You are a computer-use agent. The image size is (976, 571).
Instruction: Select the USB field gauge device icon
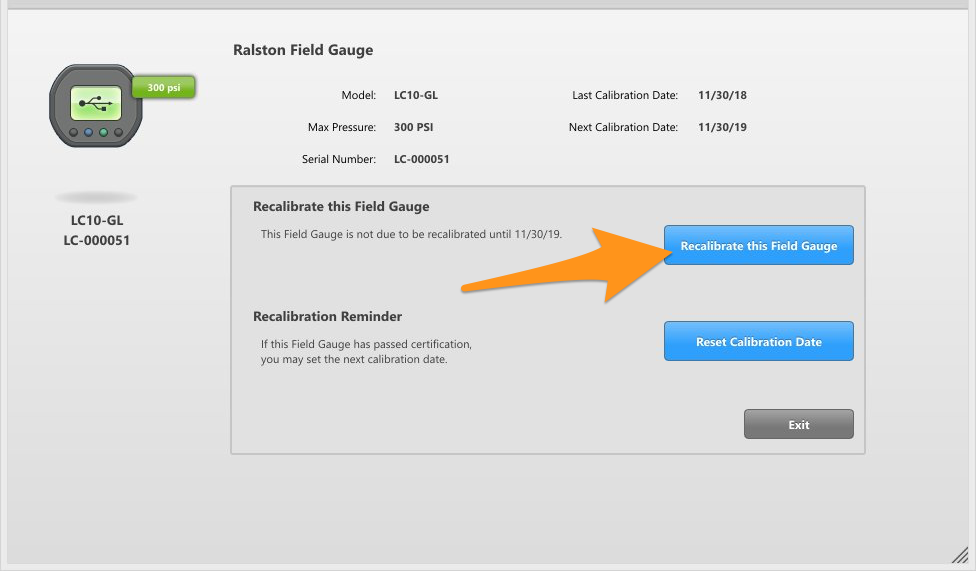96,106
